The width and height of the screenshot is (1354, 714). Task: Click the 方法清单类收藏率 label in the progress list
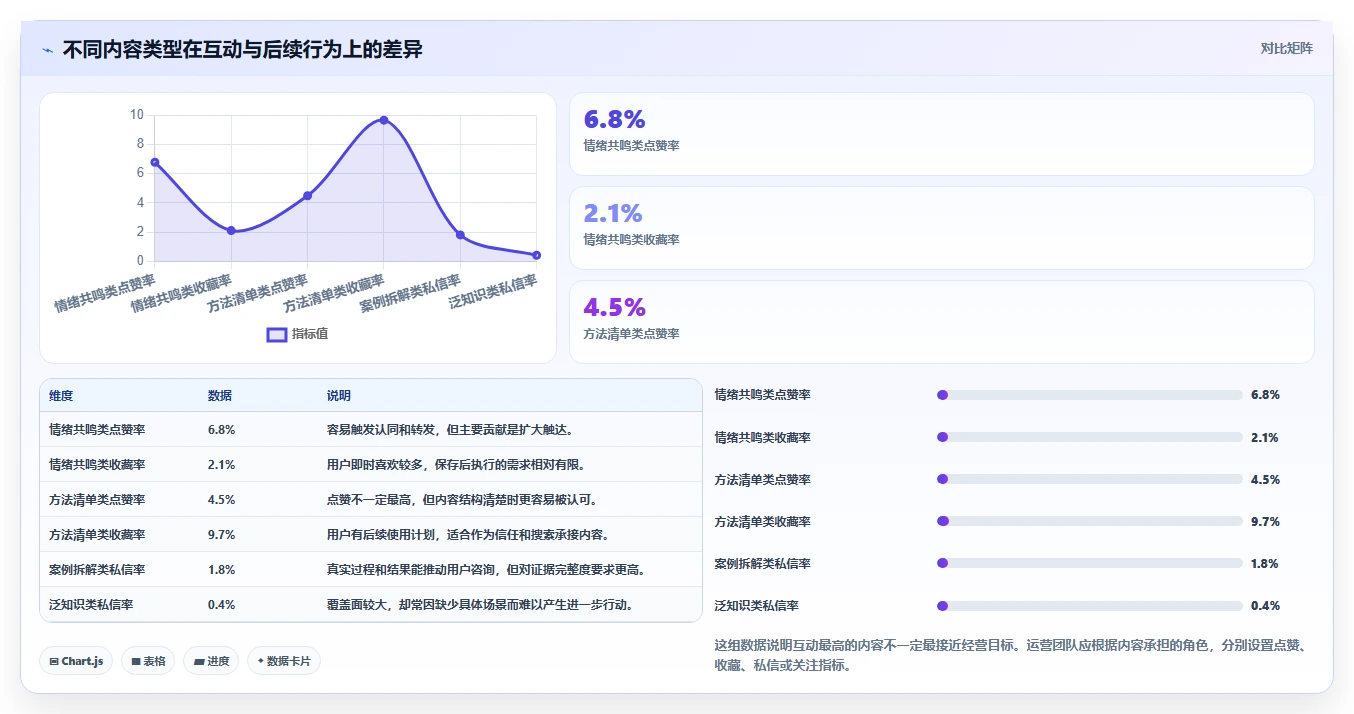763,521
